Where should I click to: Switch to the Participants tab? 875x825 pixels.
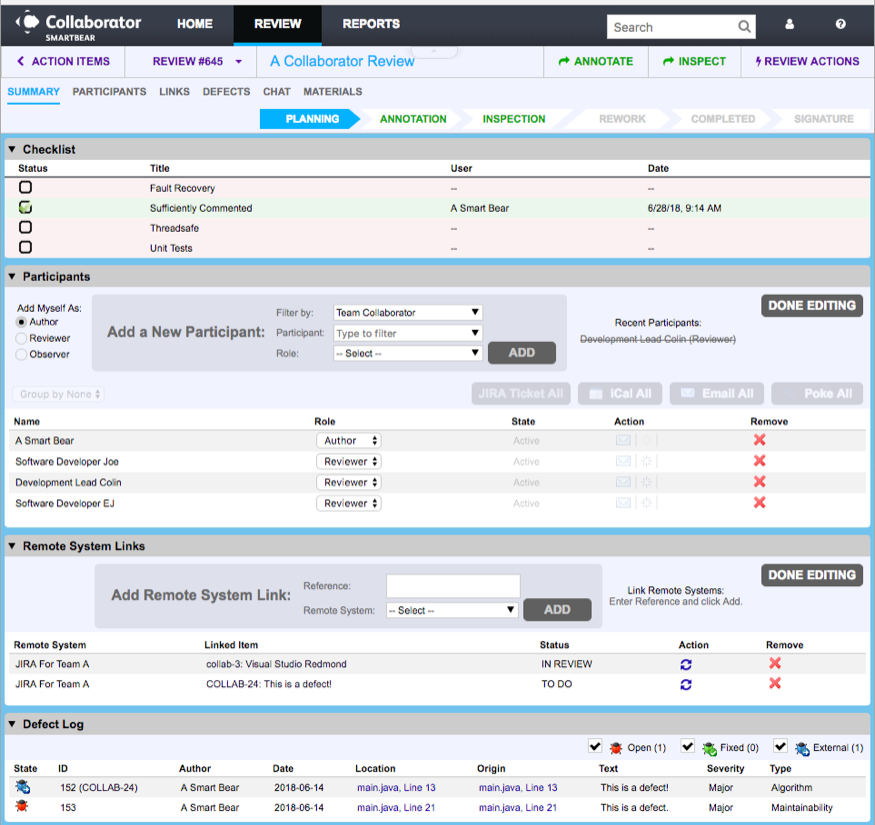tap(109, 92)
